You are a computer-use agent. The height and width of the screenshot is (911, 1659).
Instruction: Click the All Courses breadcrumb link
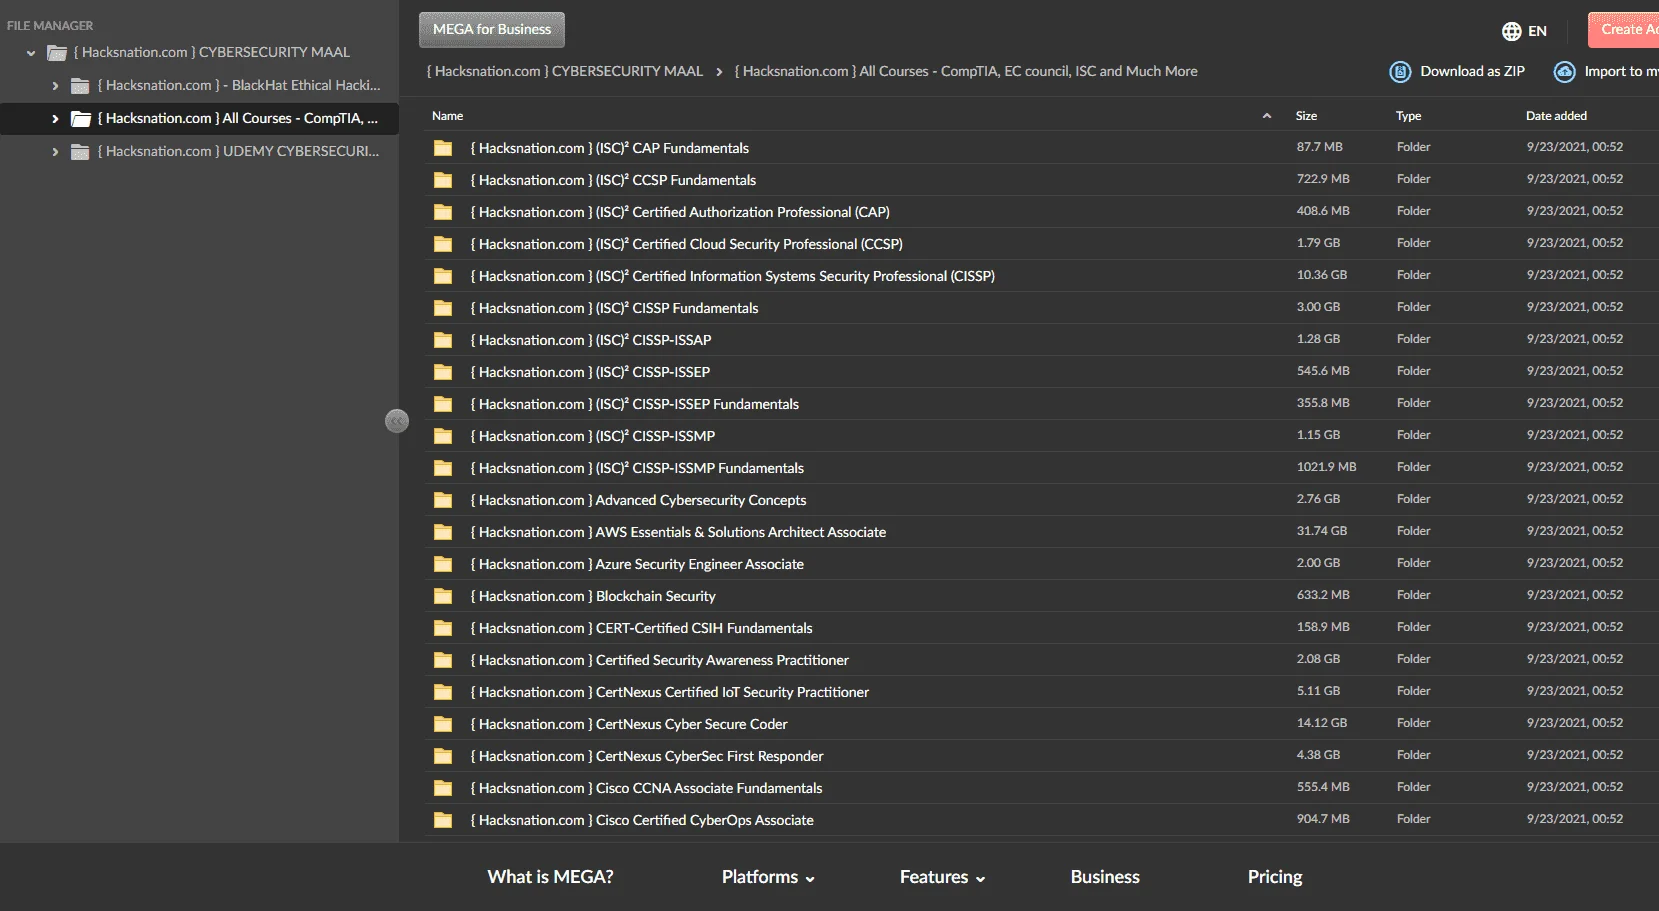[966, 72]
